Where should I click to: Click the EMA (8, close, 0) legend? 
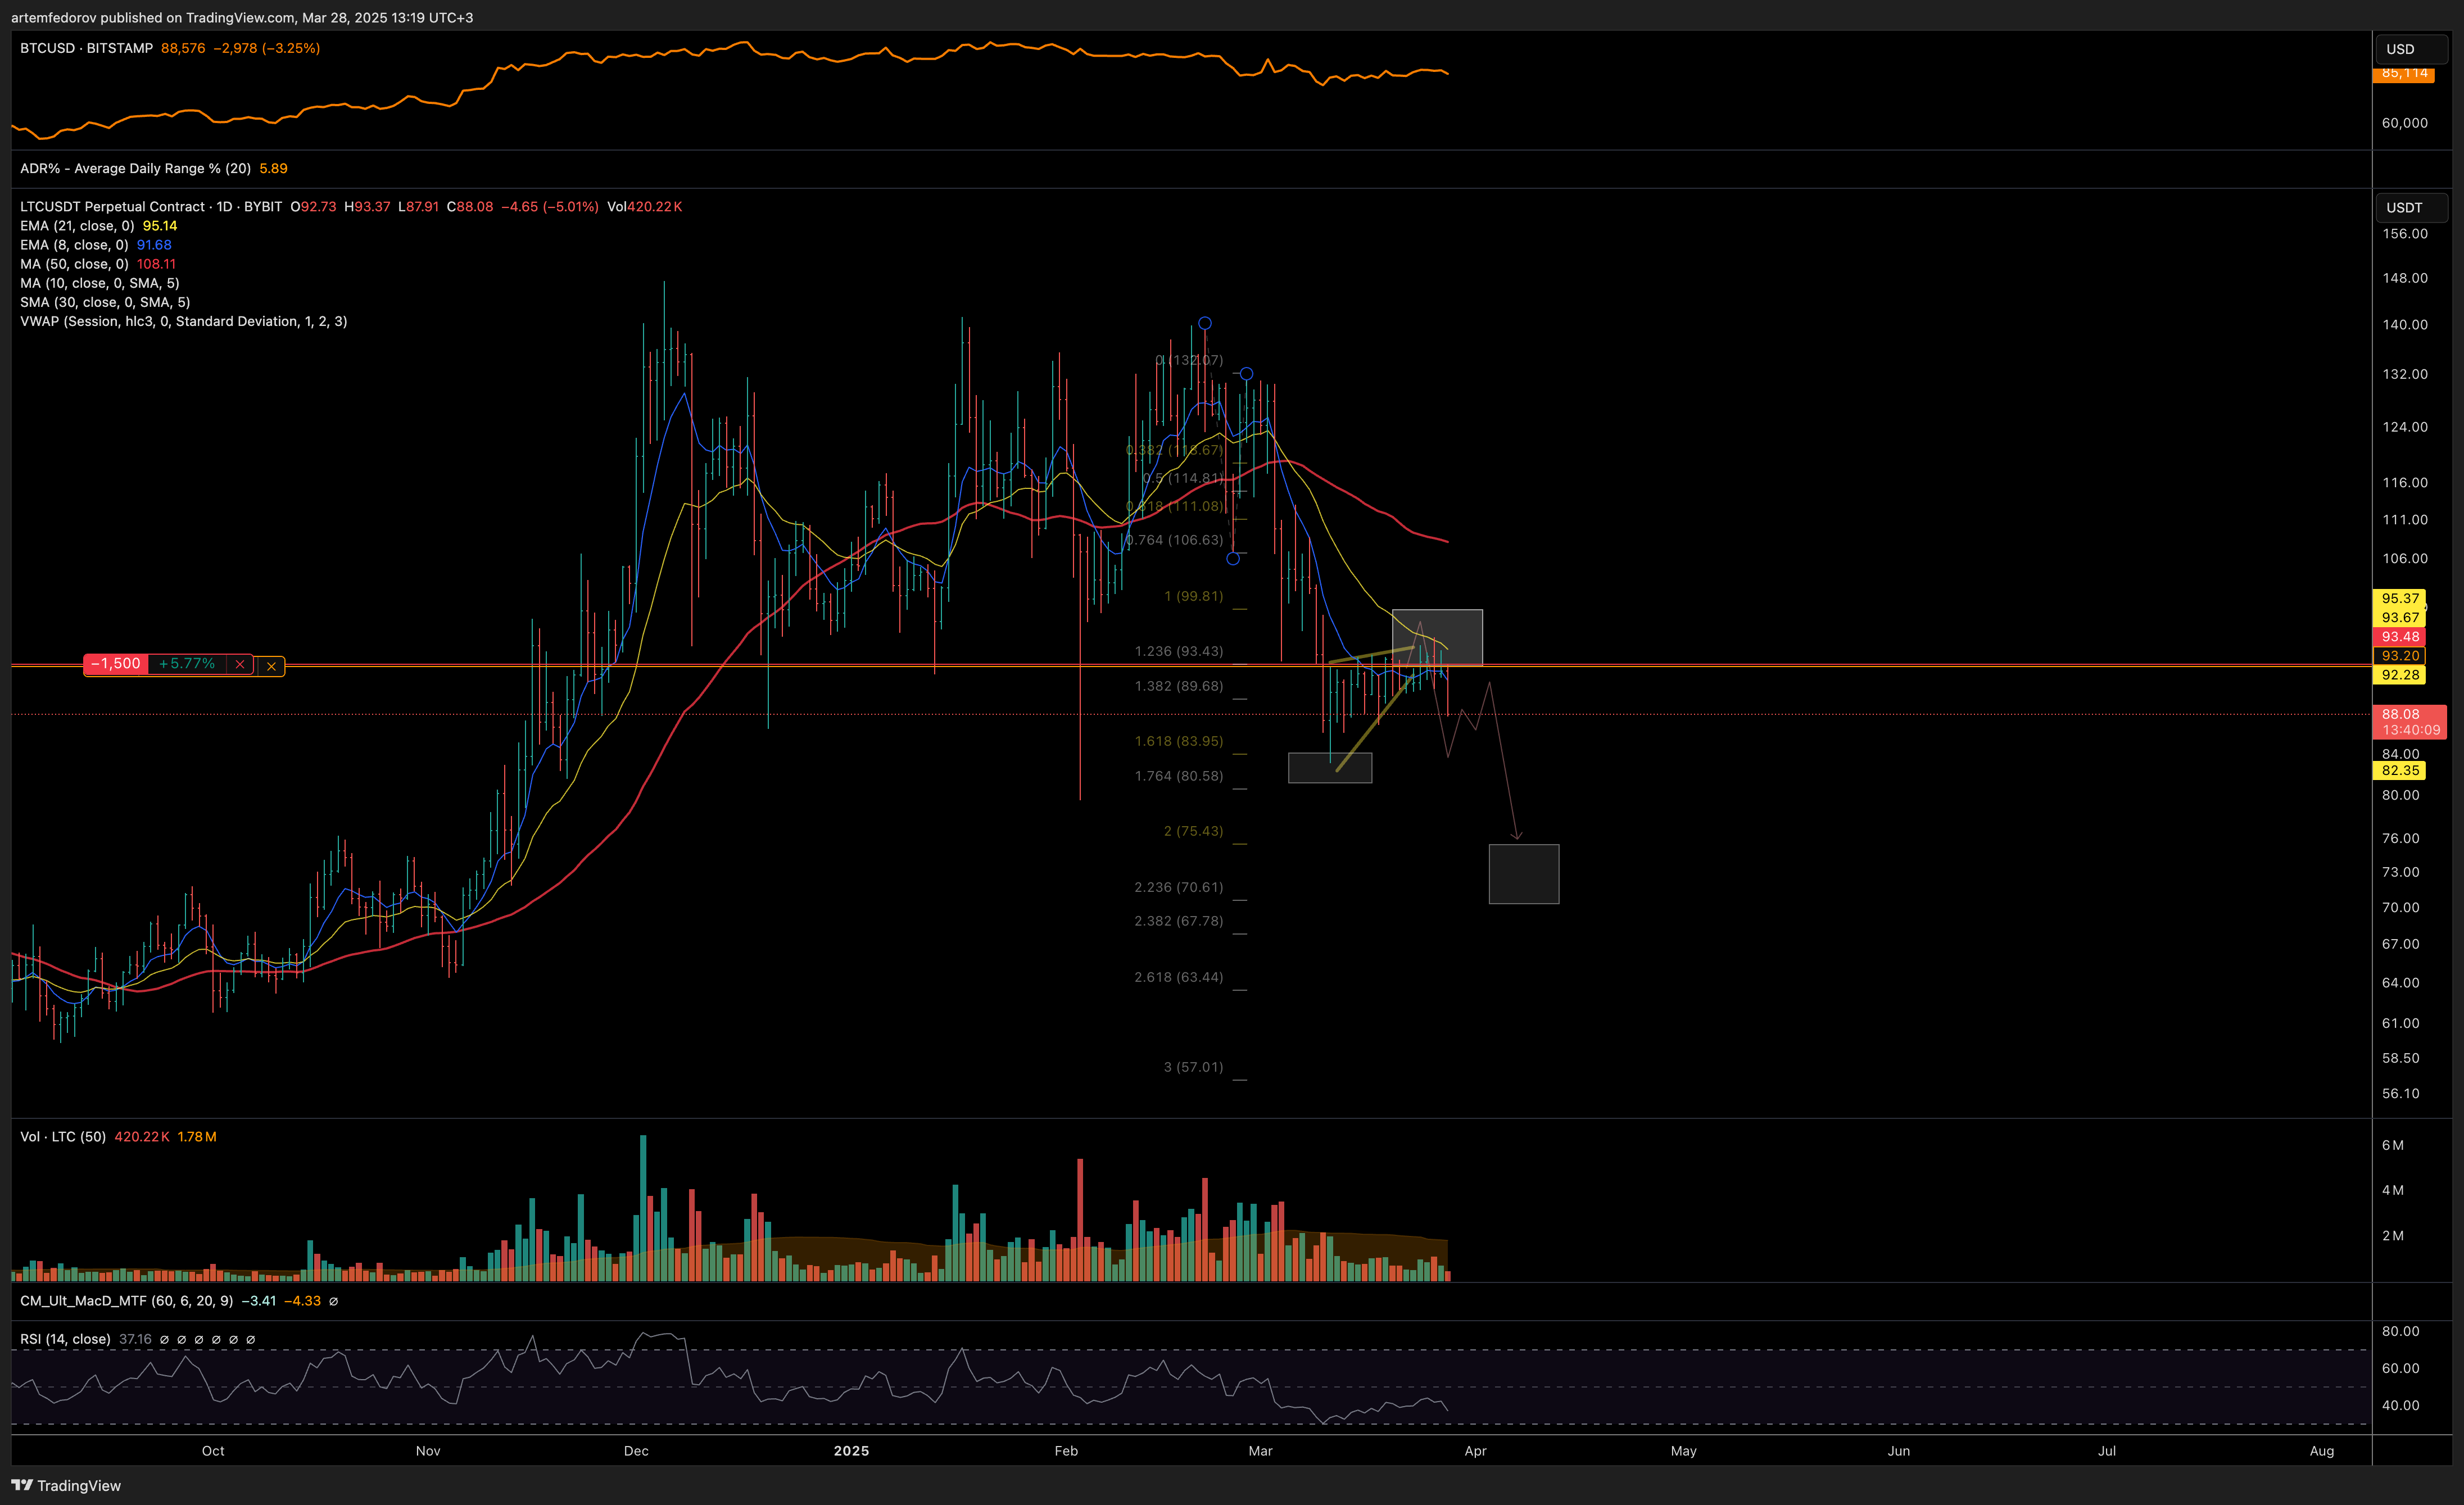tap(74, 245)
